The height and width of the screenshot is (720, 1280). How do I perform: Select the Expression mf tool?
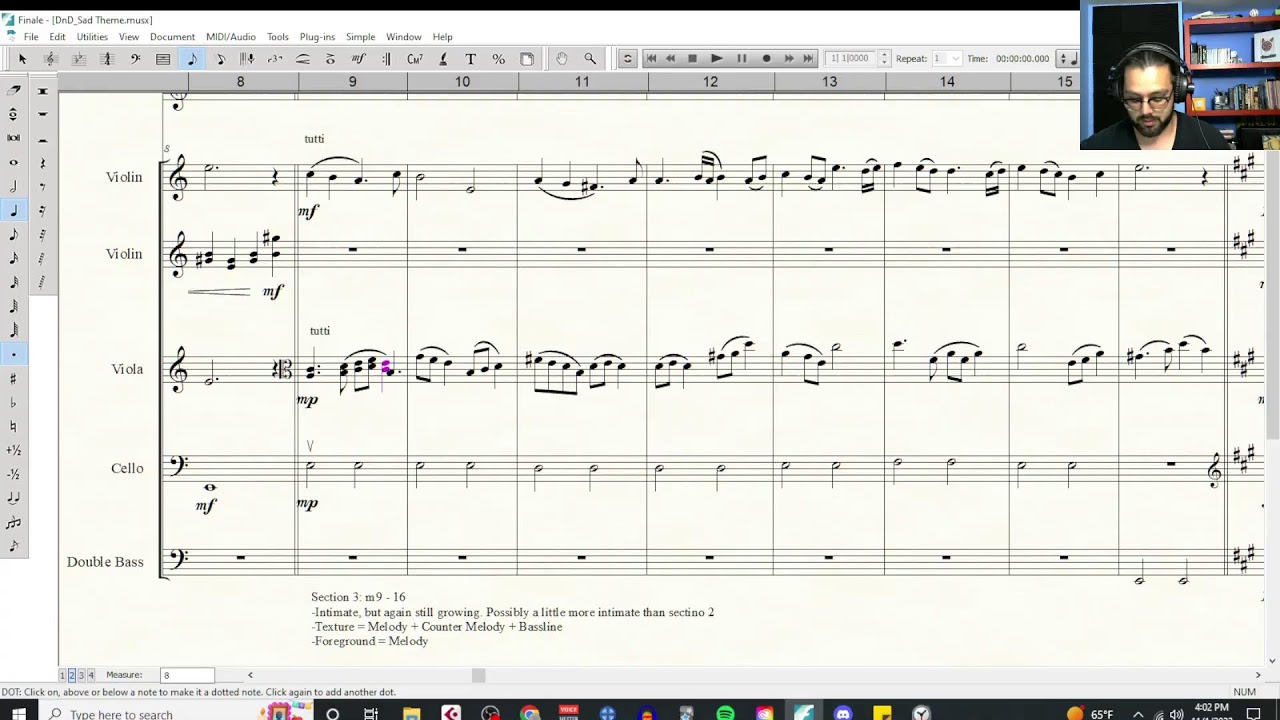click(x=358, y=59)
